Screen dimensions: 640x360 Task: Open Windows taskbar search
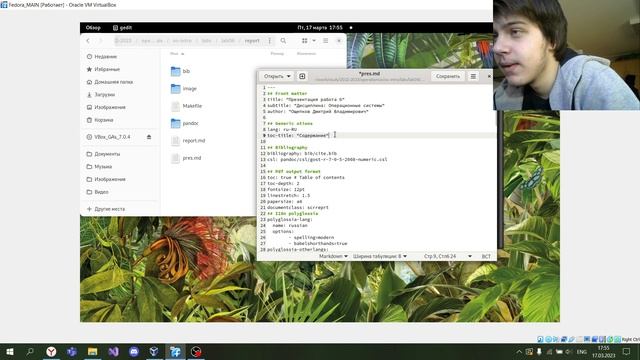tap(30, 351)
